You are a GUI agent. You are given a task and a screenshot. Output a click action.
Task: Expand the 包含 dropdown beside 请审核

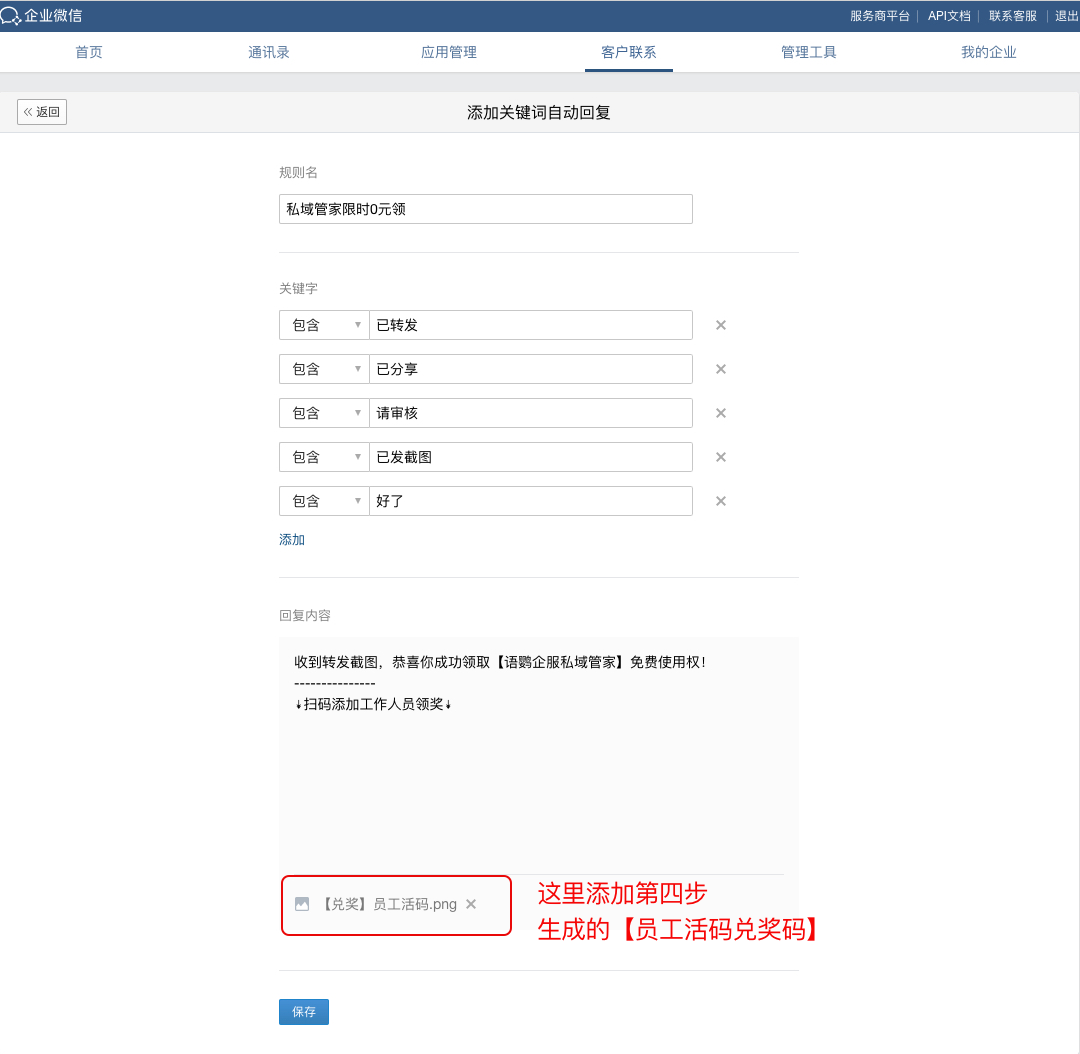pyautogui.click(x=324, y=413)
